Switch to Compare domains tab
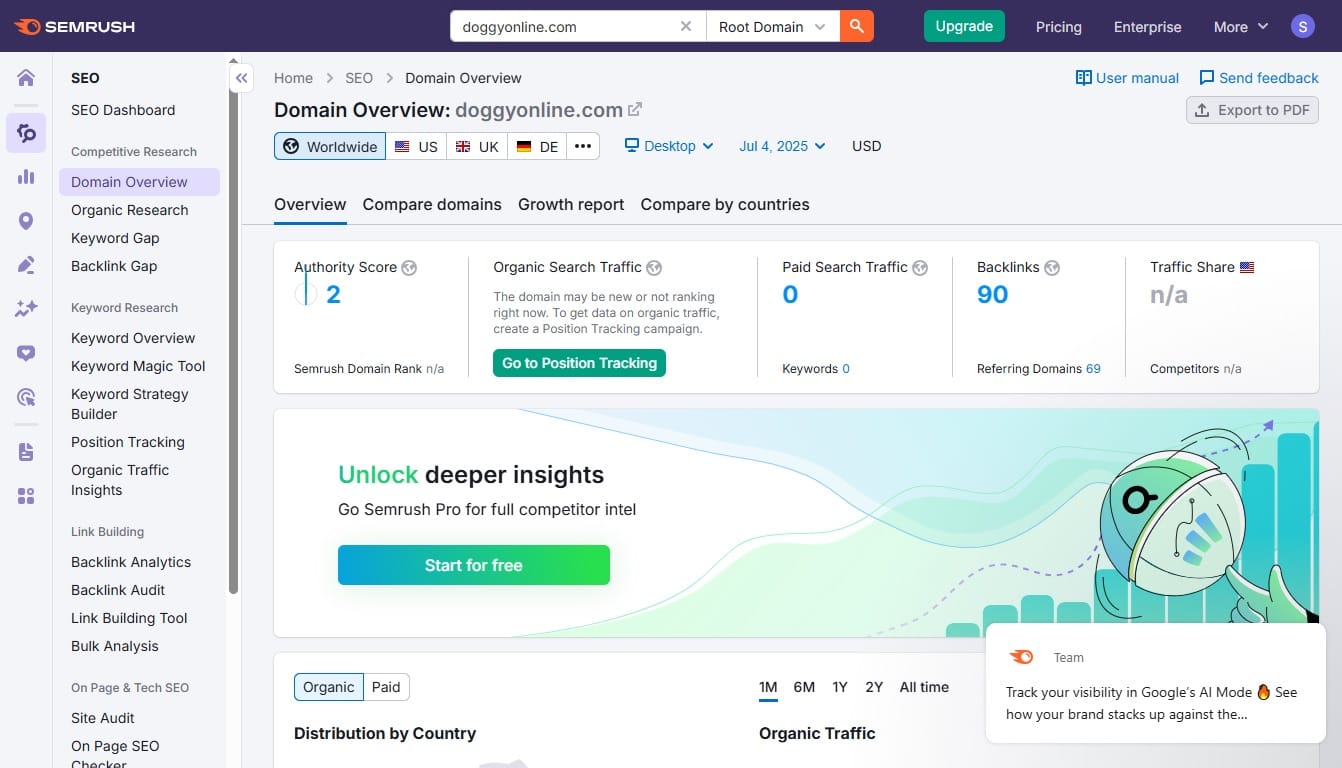The height and width of the screenshot is (768, 1342). pos(432,204)
